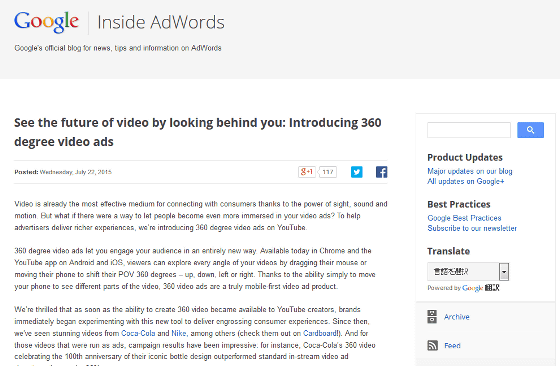The width and height of the screenshot is (560, 366).
Task: Click the Google +1 button
Action: click(x=307, y=172)
